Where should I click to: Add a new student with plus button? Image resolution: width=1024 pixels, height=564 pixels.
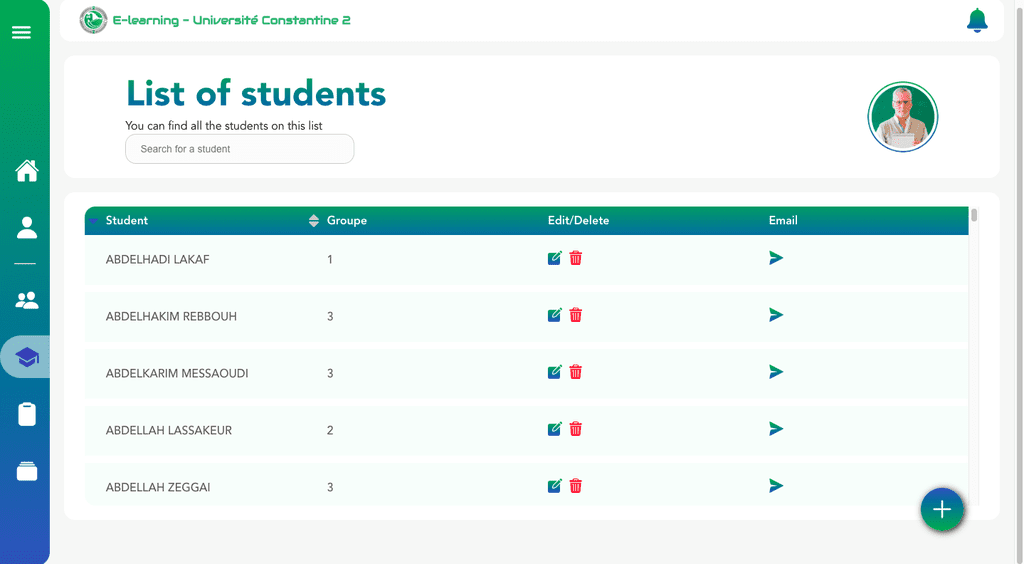click(x=942, y=509)
